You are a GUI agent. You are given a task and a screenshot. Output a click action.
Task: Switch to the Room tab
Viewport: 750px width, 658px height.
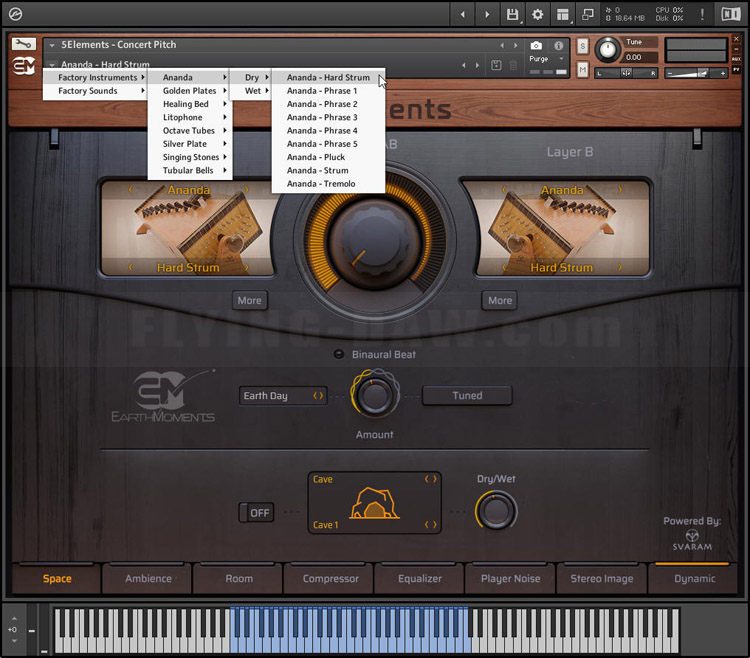coord(239,579)
